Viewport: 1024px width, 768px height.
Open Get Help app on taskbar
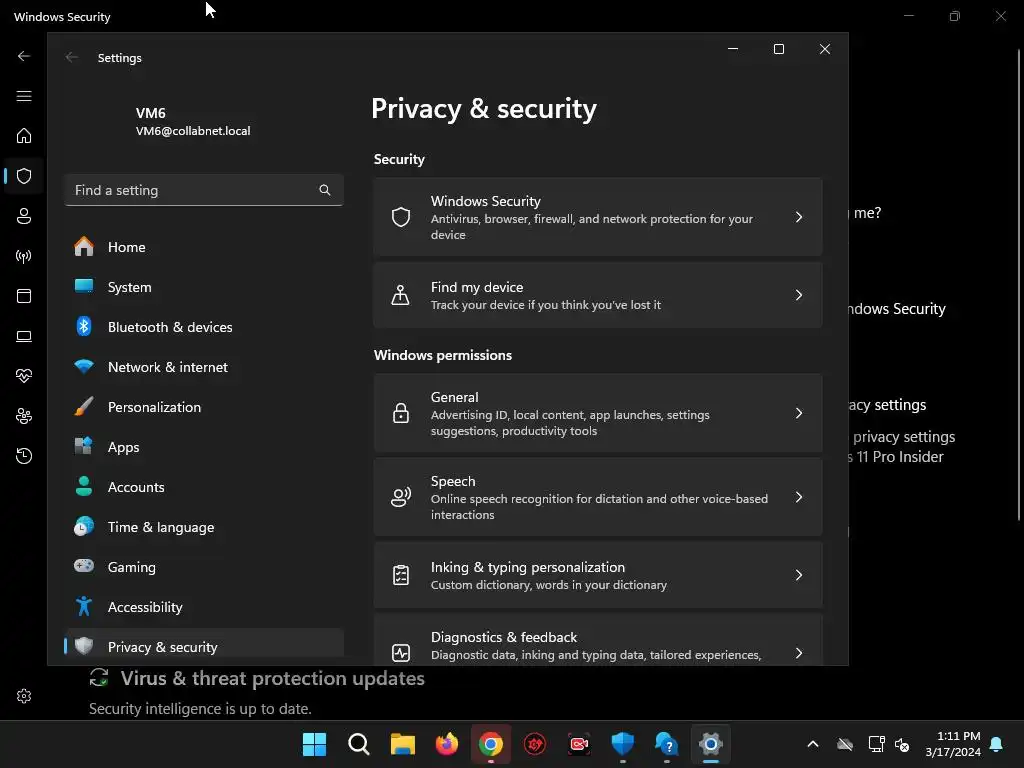pos(666,744)
